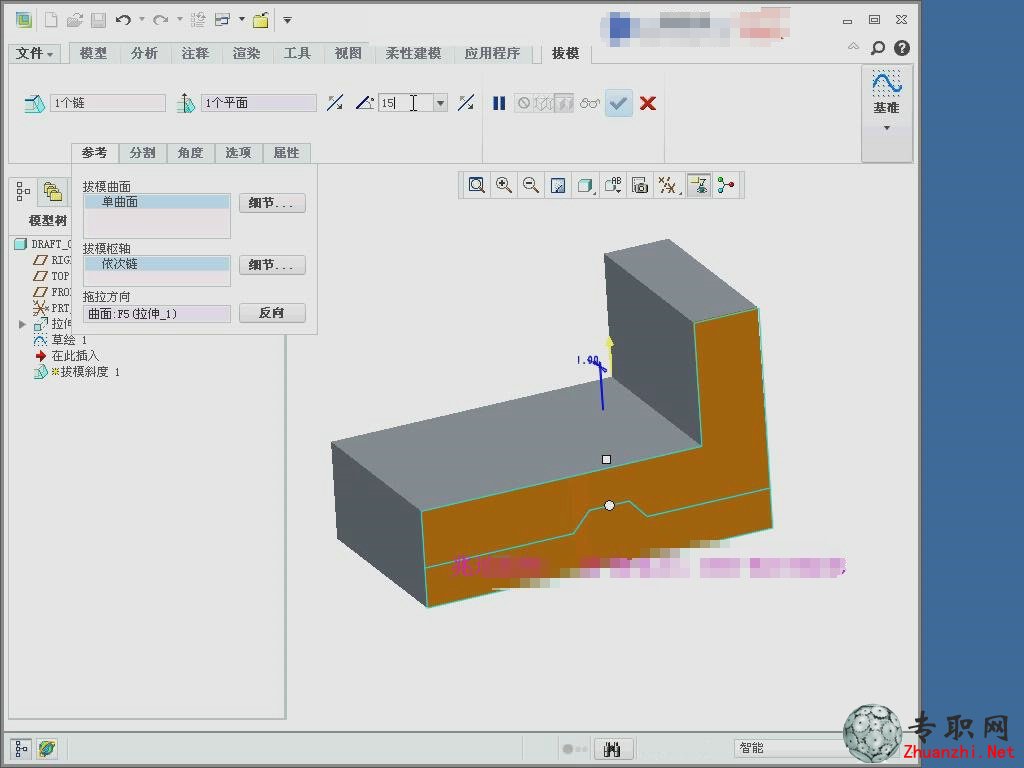Screen dimensions: 1024x768
Task: Toggle the annotation display icon
Action: pyautogui.click(x=699, y=185)
